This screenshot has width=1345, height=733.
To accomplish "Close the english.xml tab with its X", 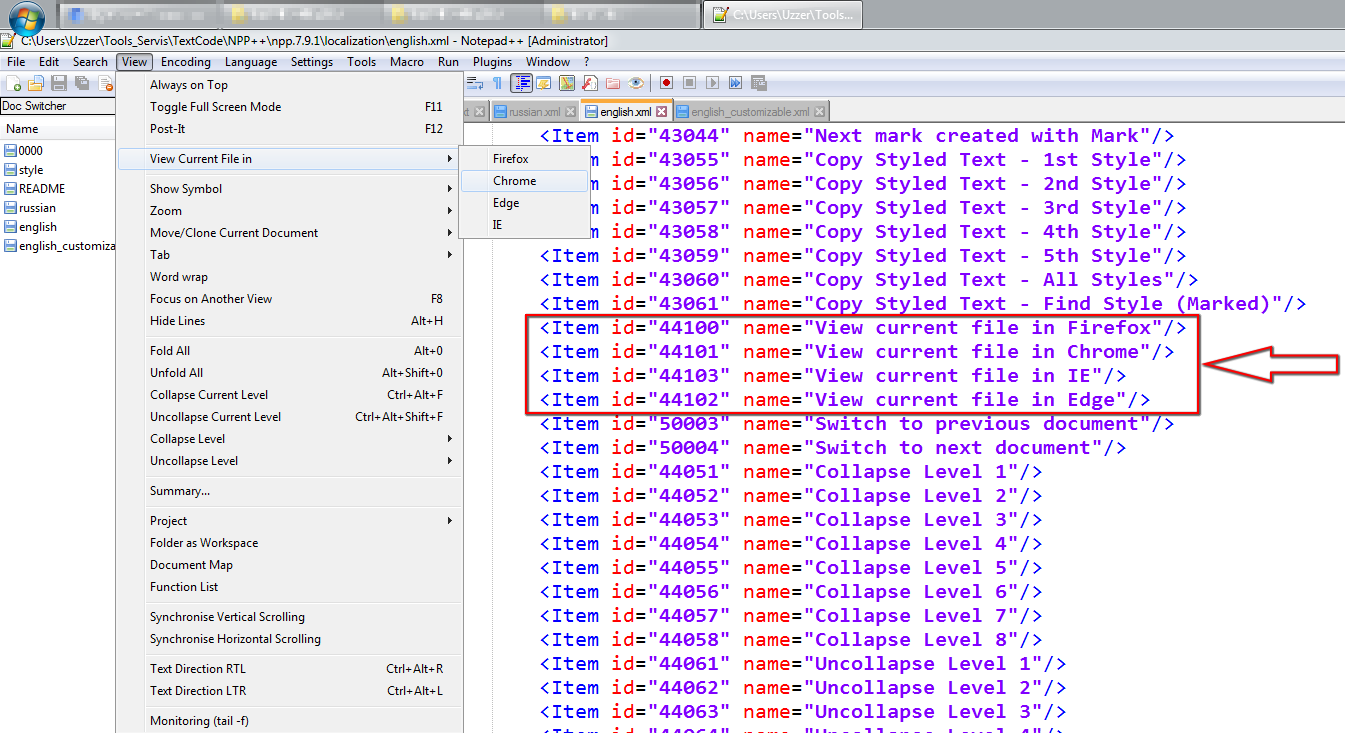I will click(661, 112).
